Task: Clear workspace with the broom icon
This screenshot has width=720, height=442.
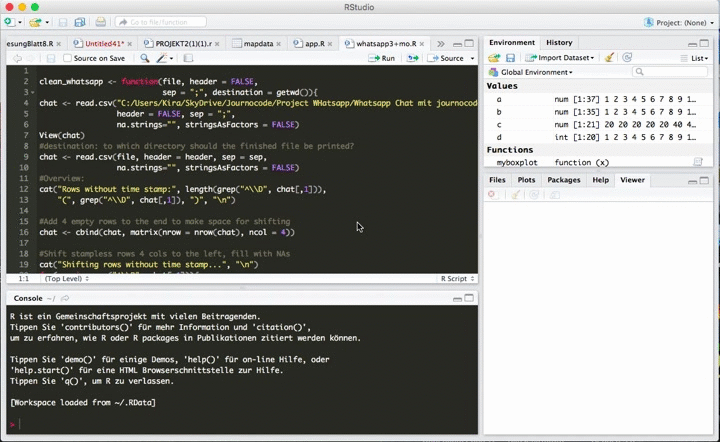Action: click(609, 58)
